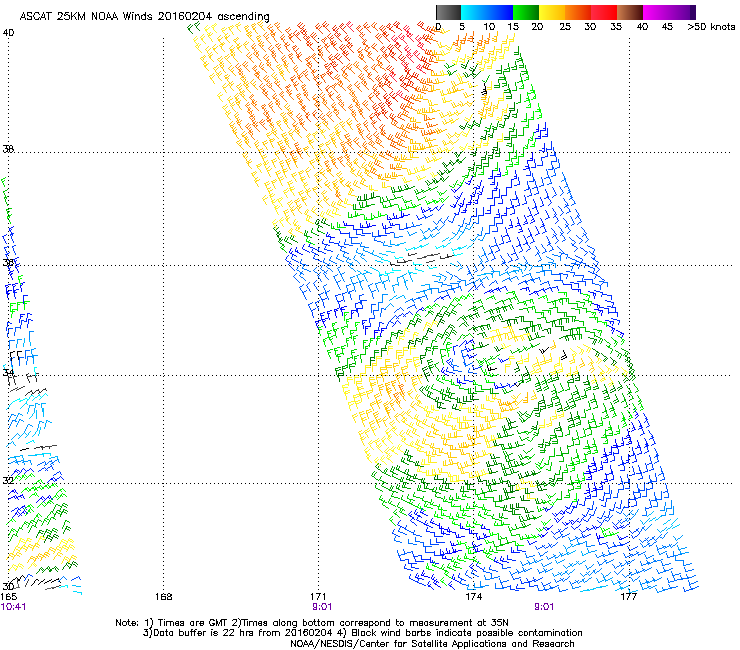The image size is (740, 650).
Task: Click the NOAA/NESDIS credit line
Action: pos(432,644)
